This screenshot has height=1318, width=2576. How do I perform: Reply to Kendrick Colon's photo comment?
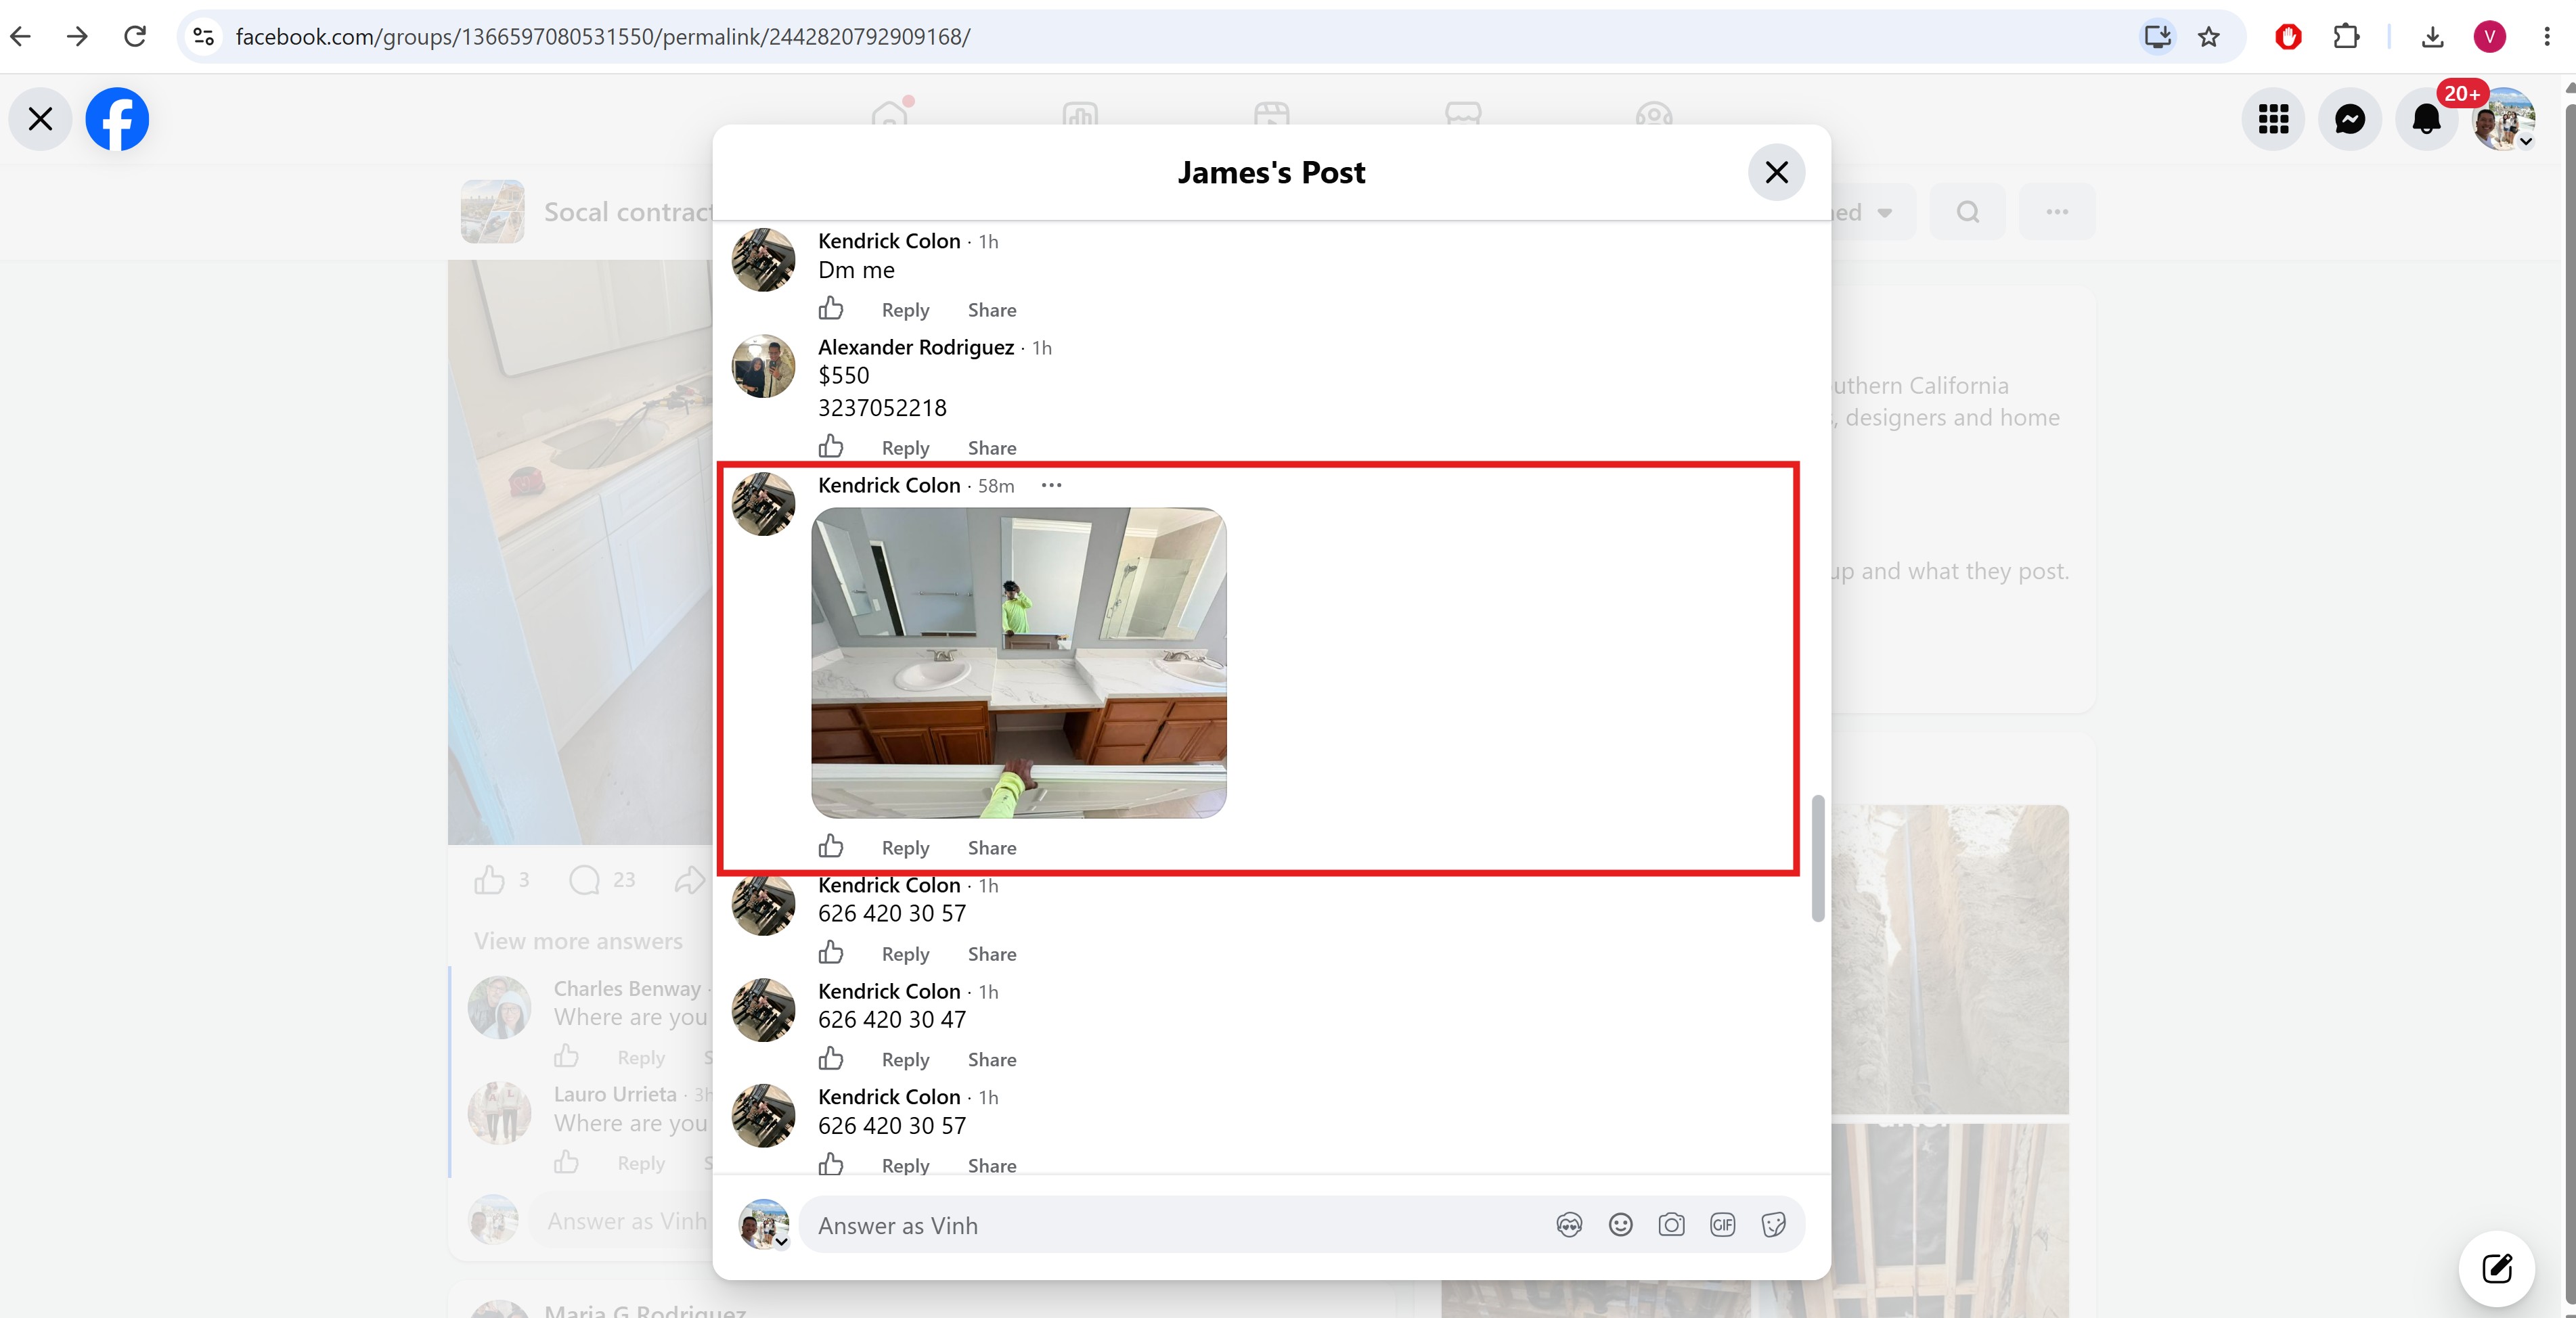click(x=905, y=848)
